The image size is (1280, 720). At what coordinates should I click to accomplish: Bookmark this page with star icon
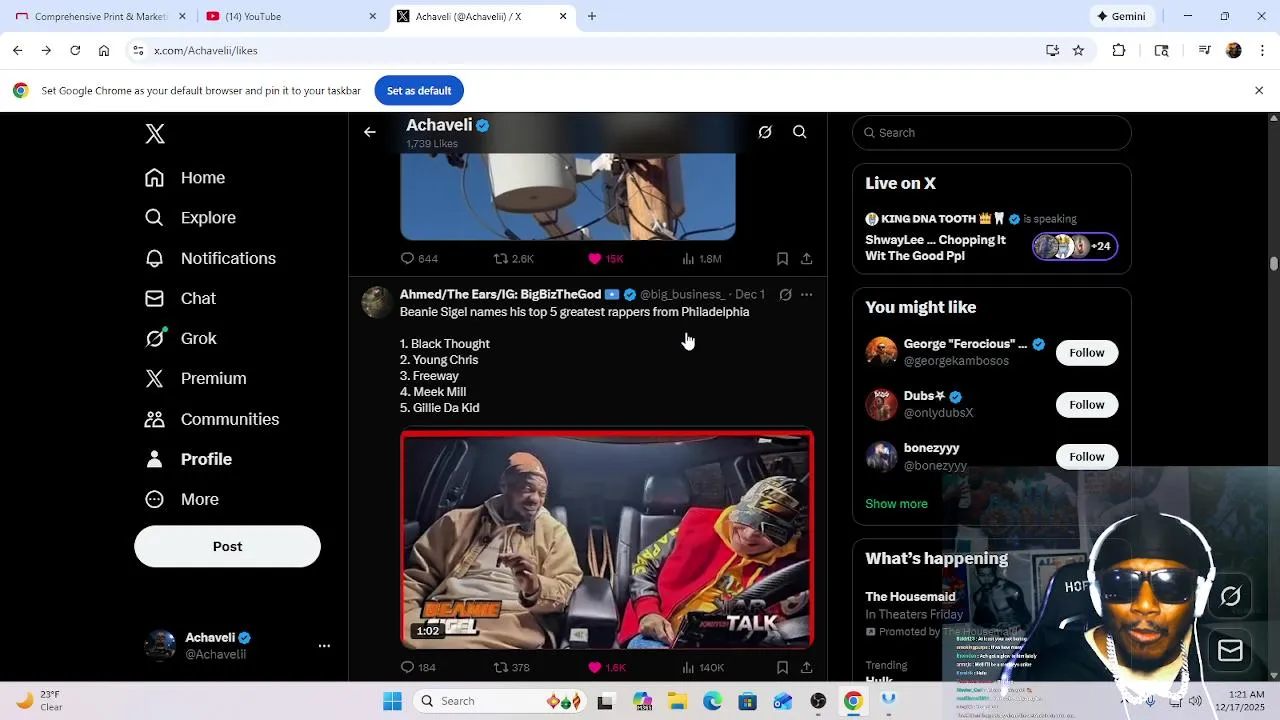pyautogui.click(x=1078, y=50)
